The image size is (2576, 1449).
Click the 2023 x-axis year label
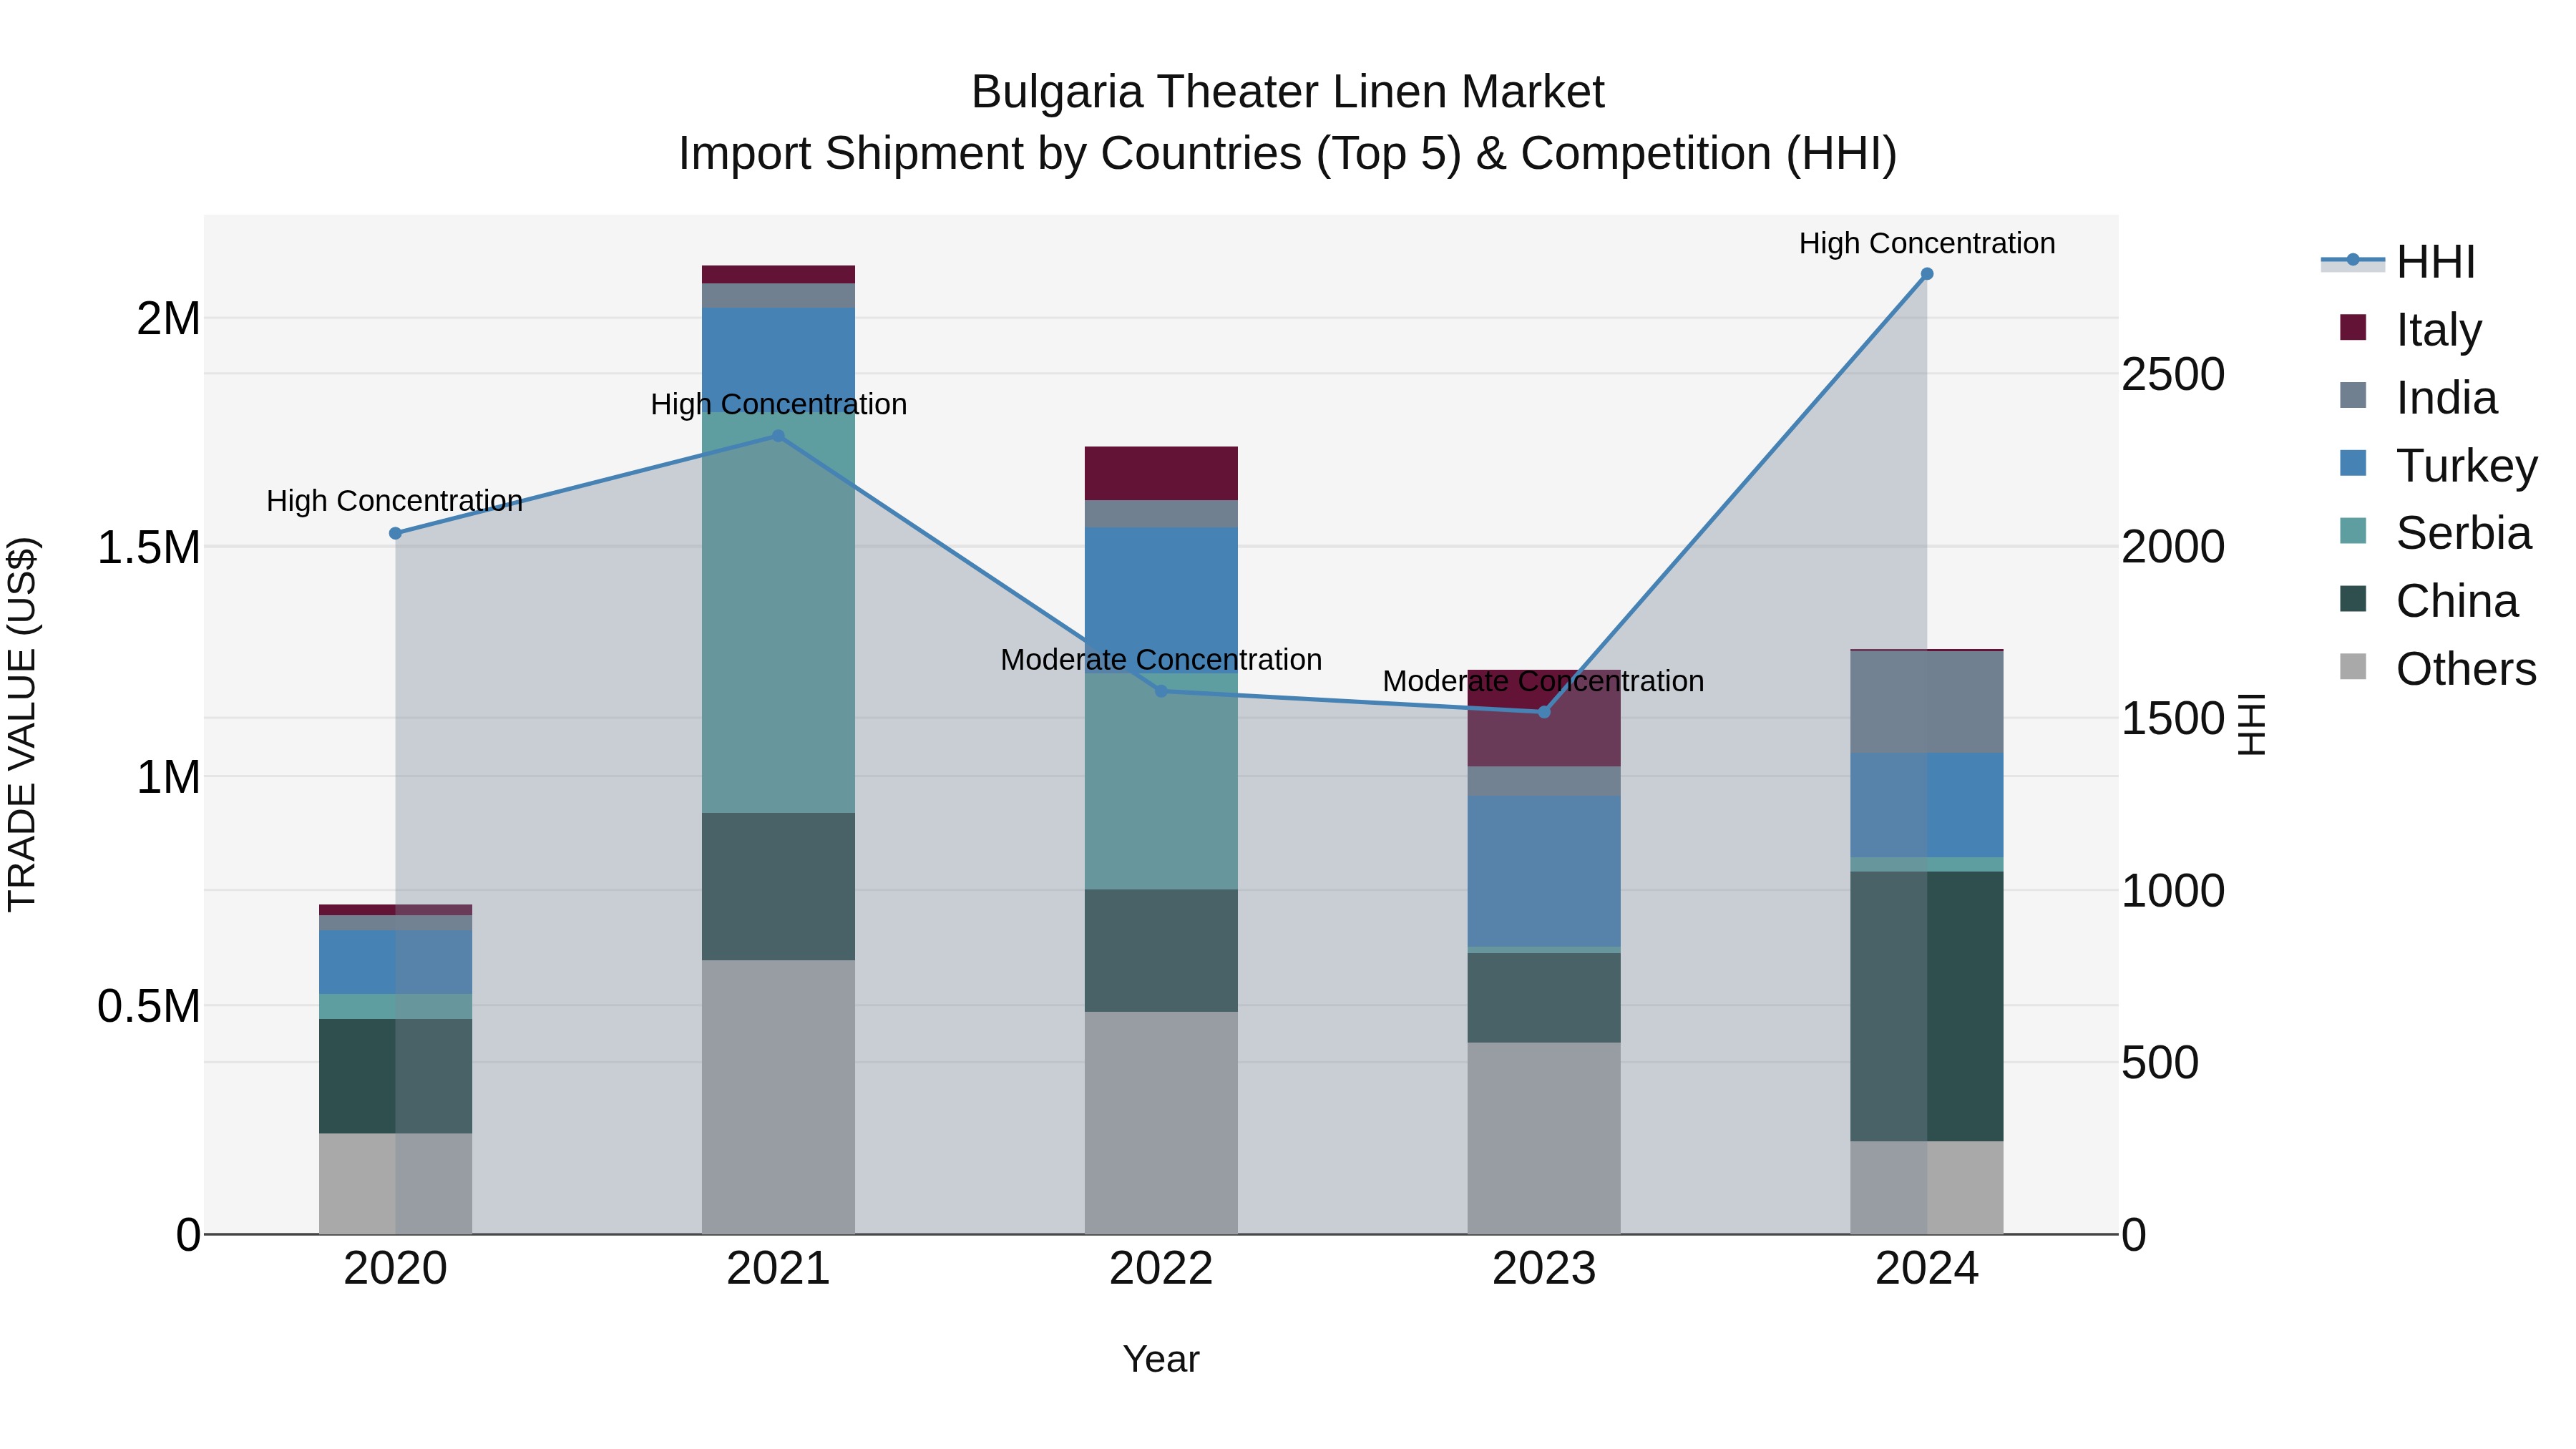pos(1544,1269)
